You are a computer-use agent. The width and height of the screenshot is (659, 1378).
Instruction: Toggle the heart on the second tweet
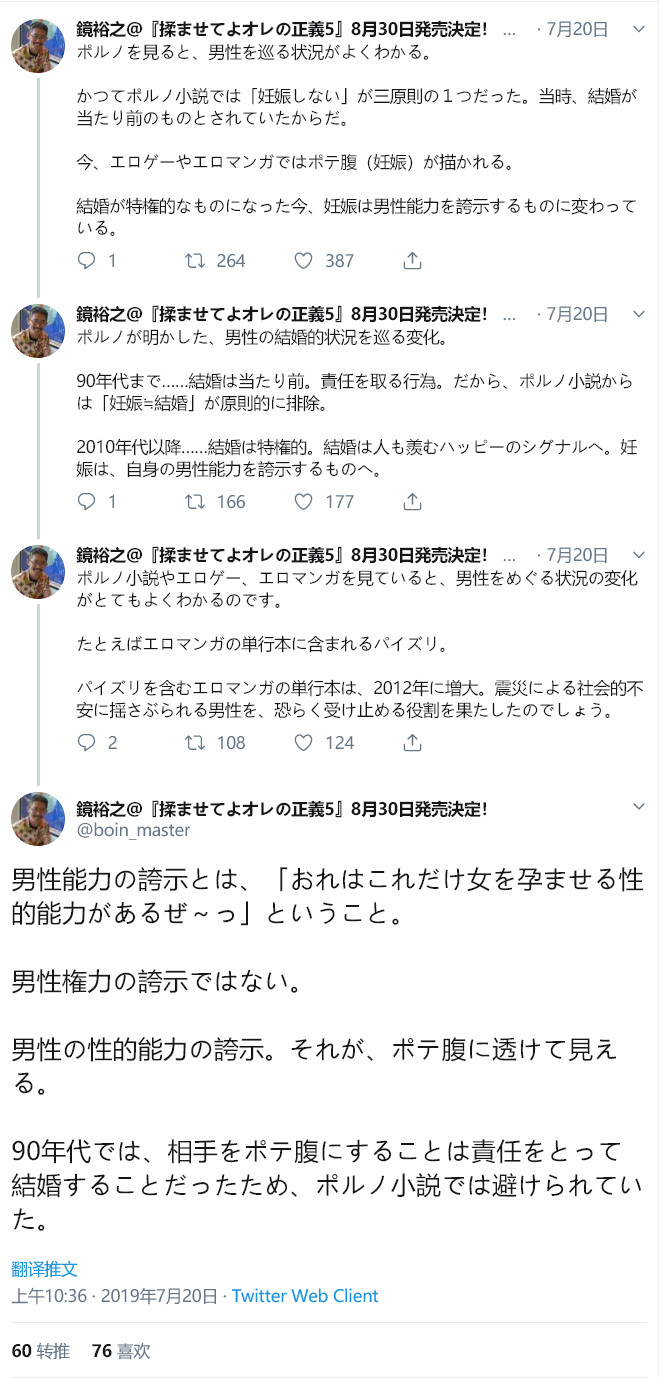point(304,504)
